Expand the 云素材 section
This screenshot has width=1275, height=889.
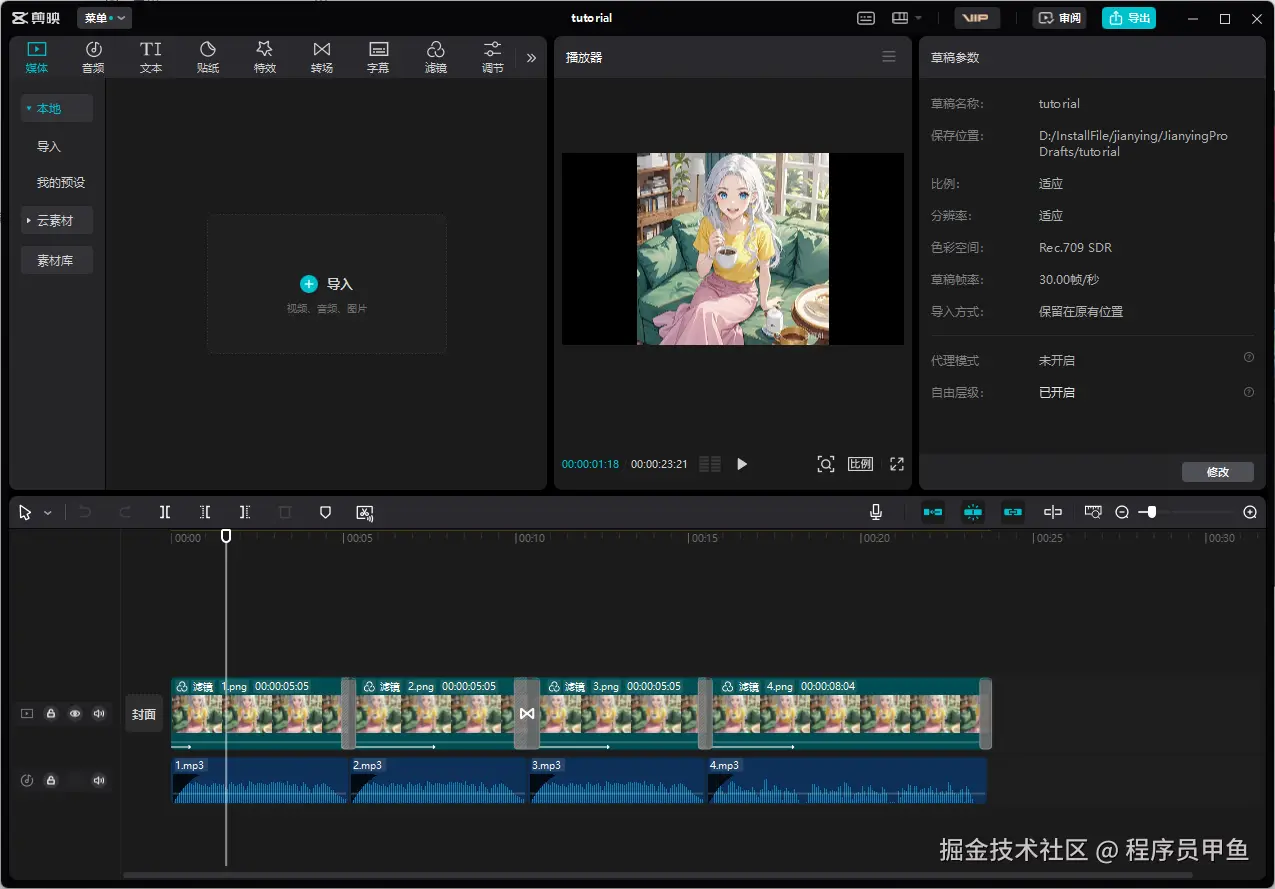point(56,220)
